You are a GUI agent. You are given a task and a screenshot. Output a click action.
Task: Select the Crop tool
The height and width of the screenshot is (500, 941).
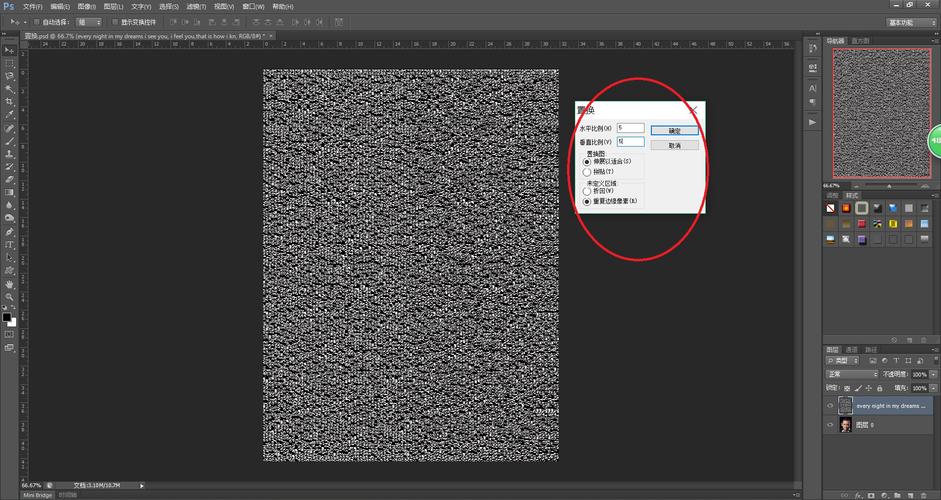[x=9, y=101]
